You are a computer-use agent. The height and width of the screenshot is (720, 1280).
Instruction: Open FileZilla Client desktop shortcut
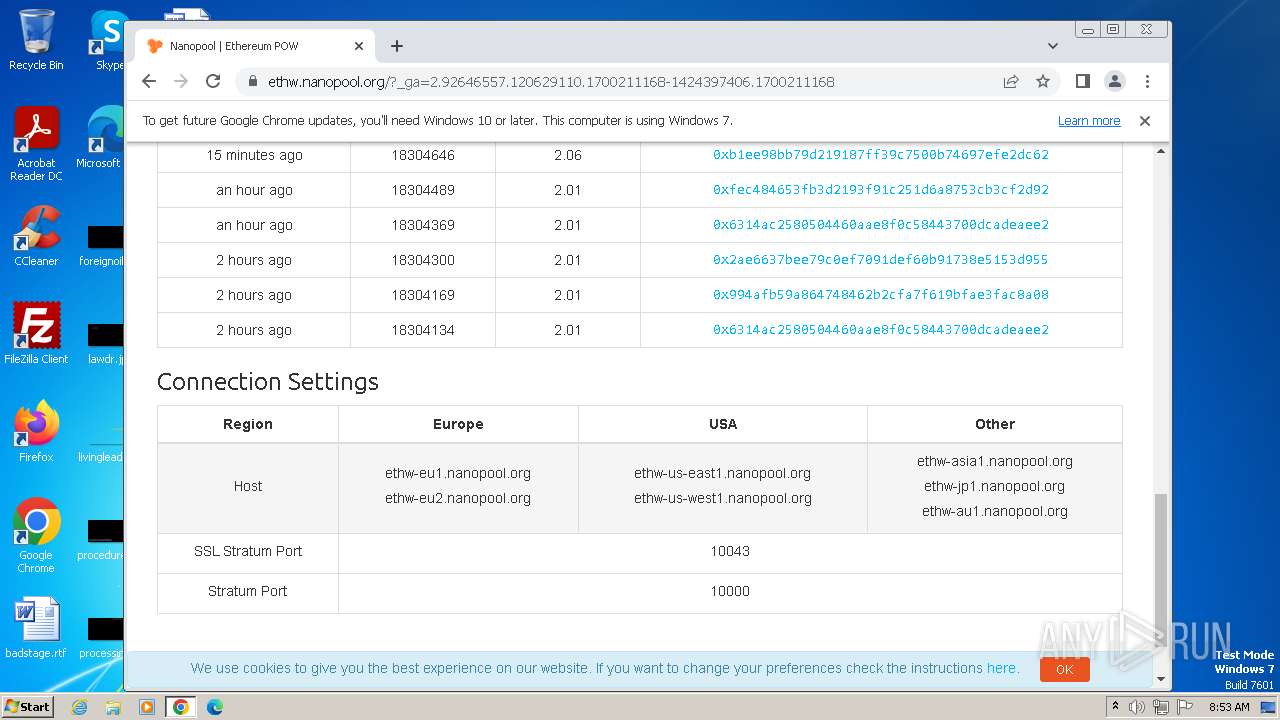36,333
